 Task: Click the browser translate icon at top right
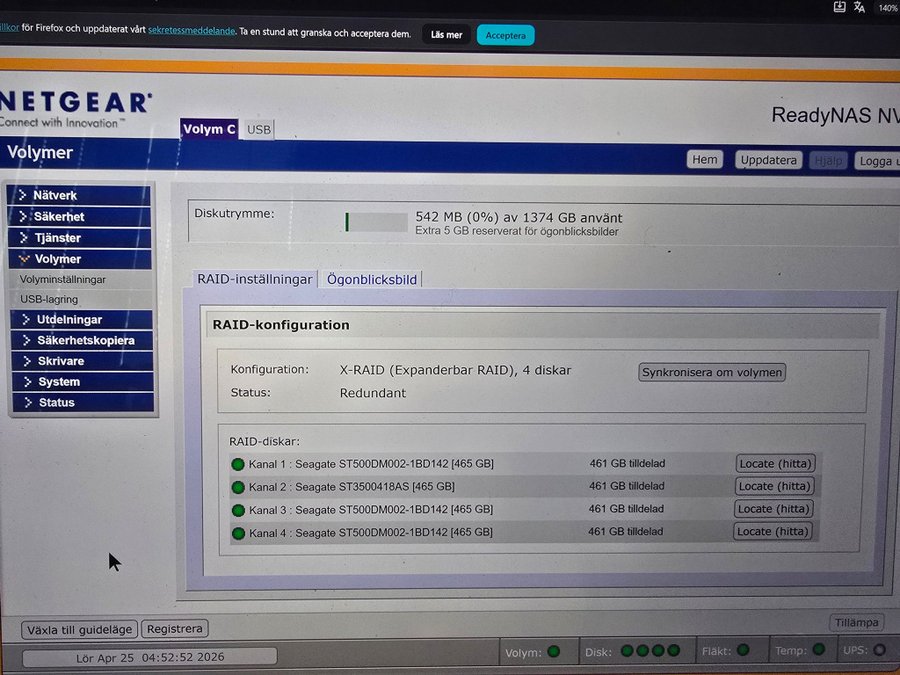858,7
